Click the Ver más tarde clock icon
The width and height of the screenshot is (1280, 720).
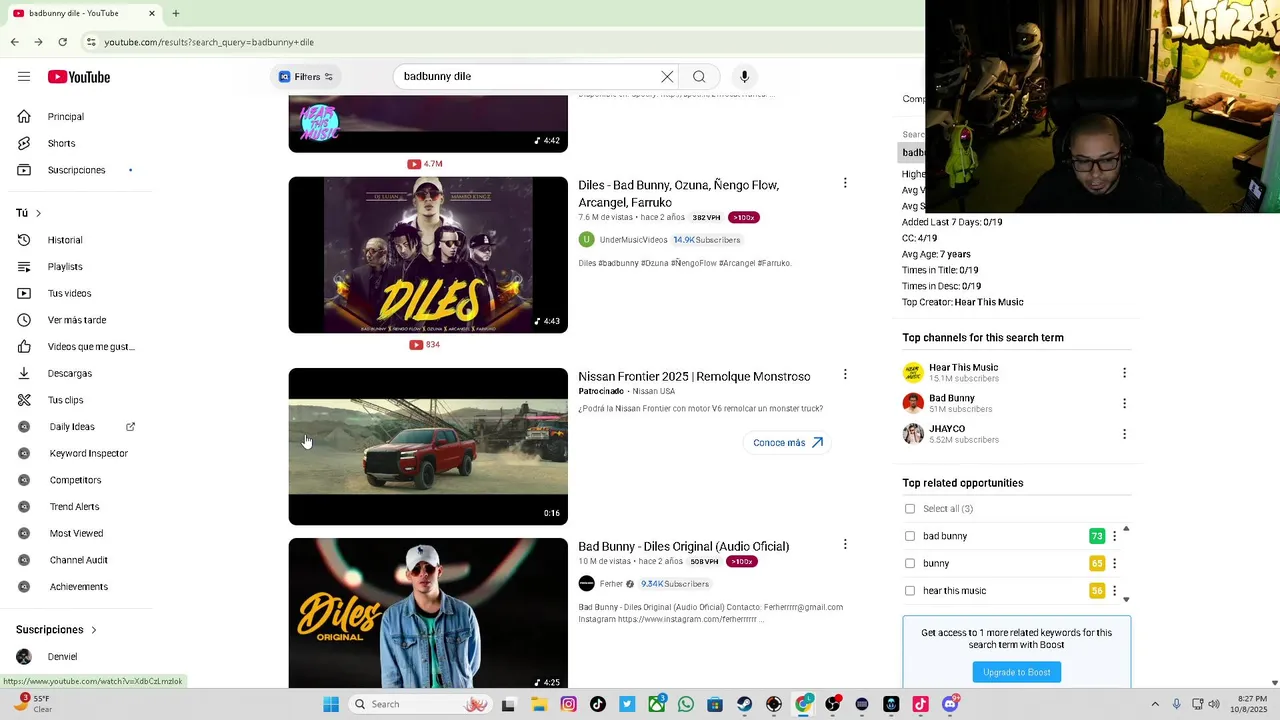(x=24, y=320)
